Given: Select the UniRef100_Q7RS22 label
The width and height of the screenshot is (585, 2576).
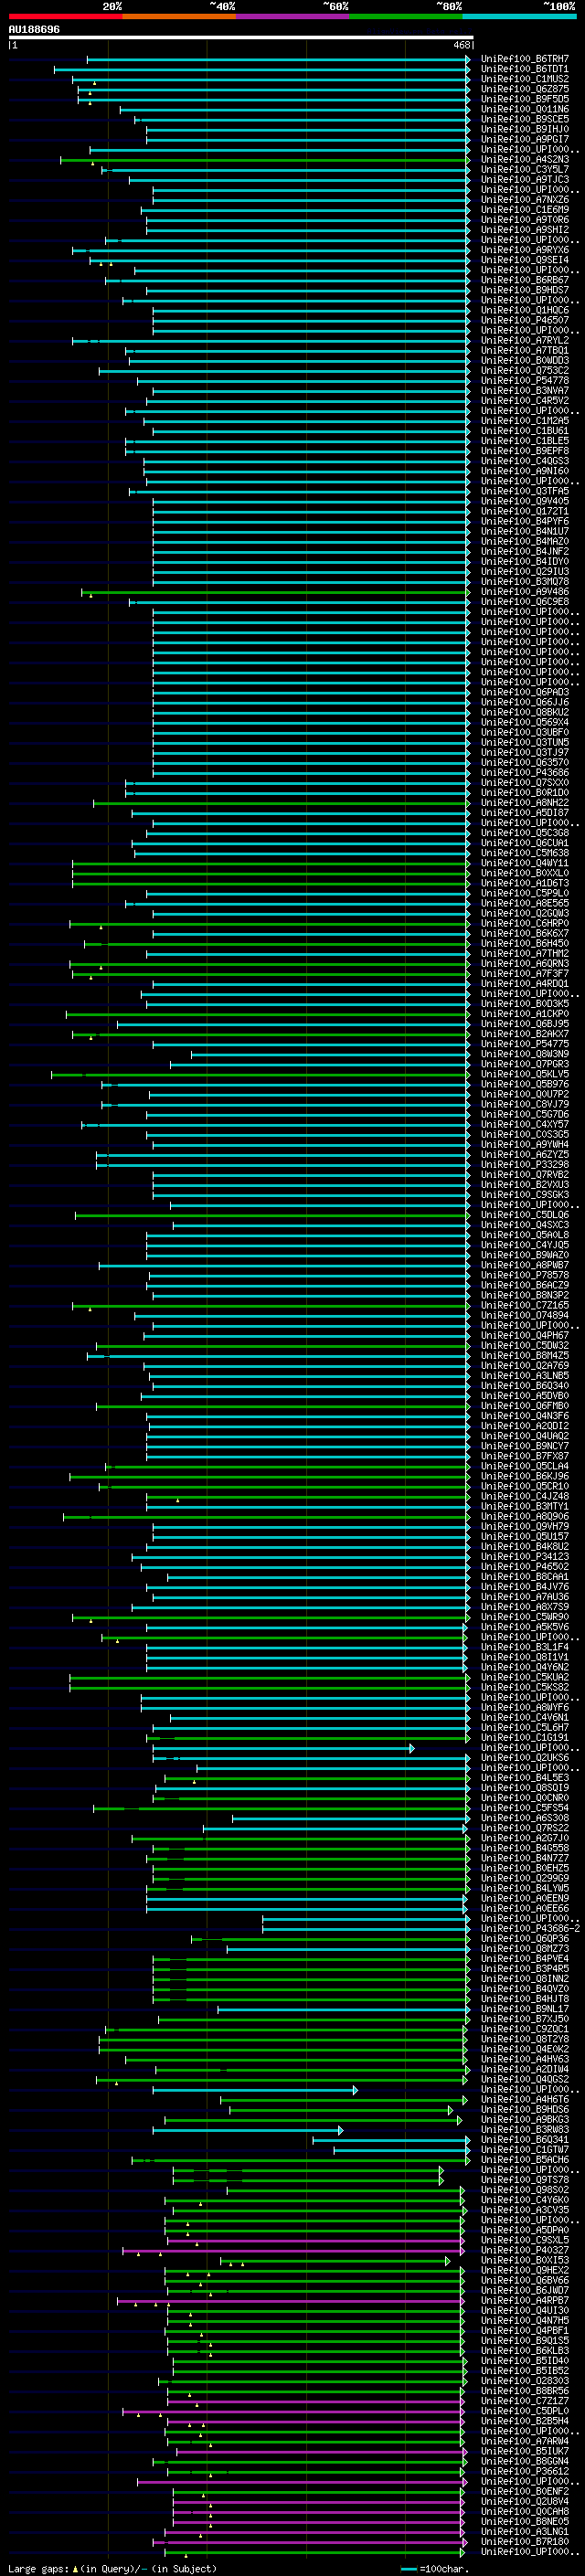Looking at the screenshot, I should pyautogui.click(x=525, y=1828).
